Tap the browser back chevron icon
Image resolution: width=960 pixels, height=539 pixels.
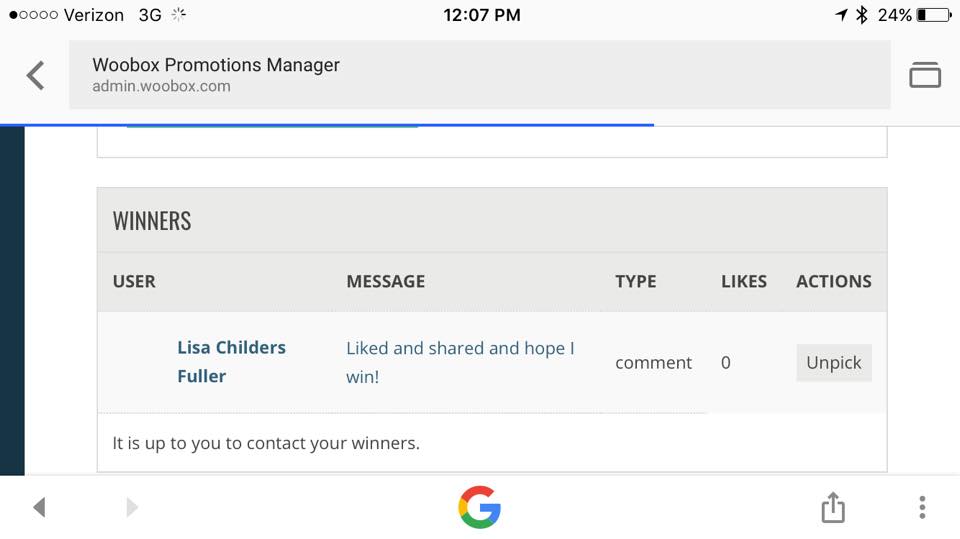36,75
